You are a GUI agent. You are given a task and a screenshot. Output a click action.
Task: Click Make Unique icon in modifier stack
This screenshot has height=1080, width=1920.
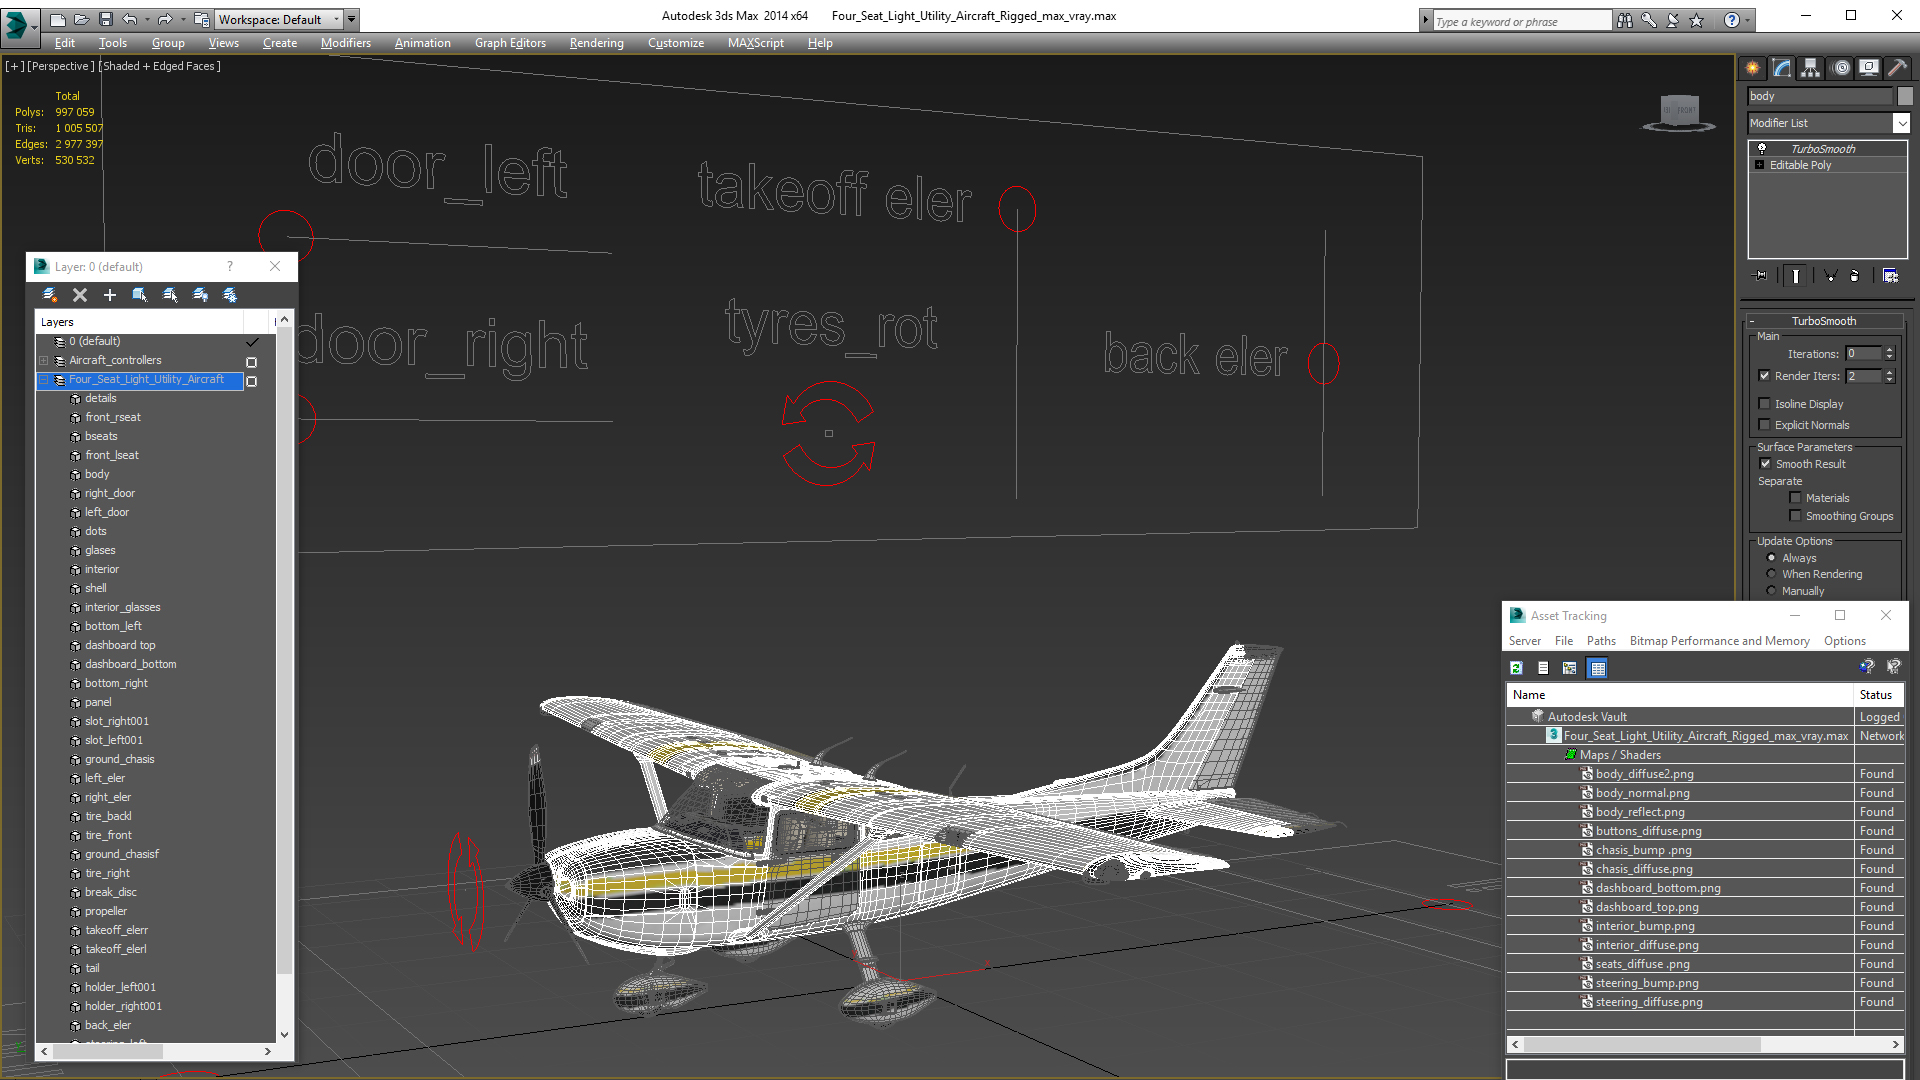click(1830, 276)
